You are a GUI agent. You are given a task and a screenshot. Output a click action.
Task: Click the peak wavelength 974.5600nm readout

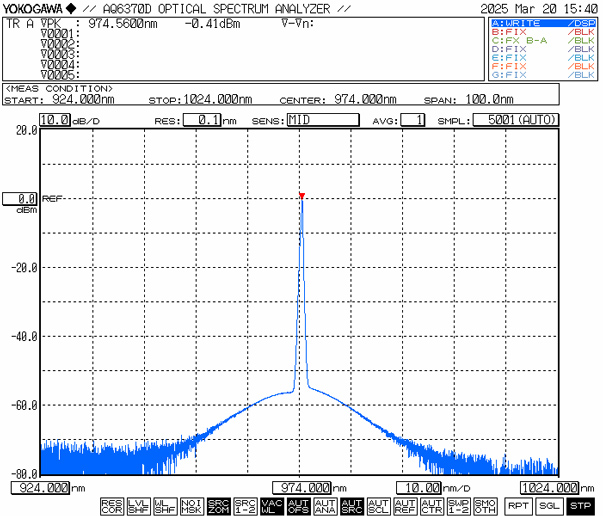(x=123, y=24)
